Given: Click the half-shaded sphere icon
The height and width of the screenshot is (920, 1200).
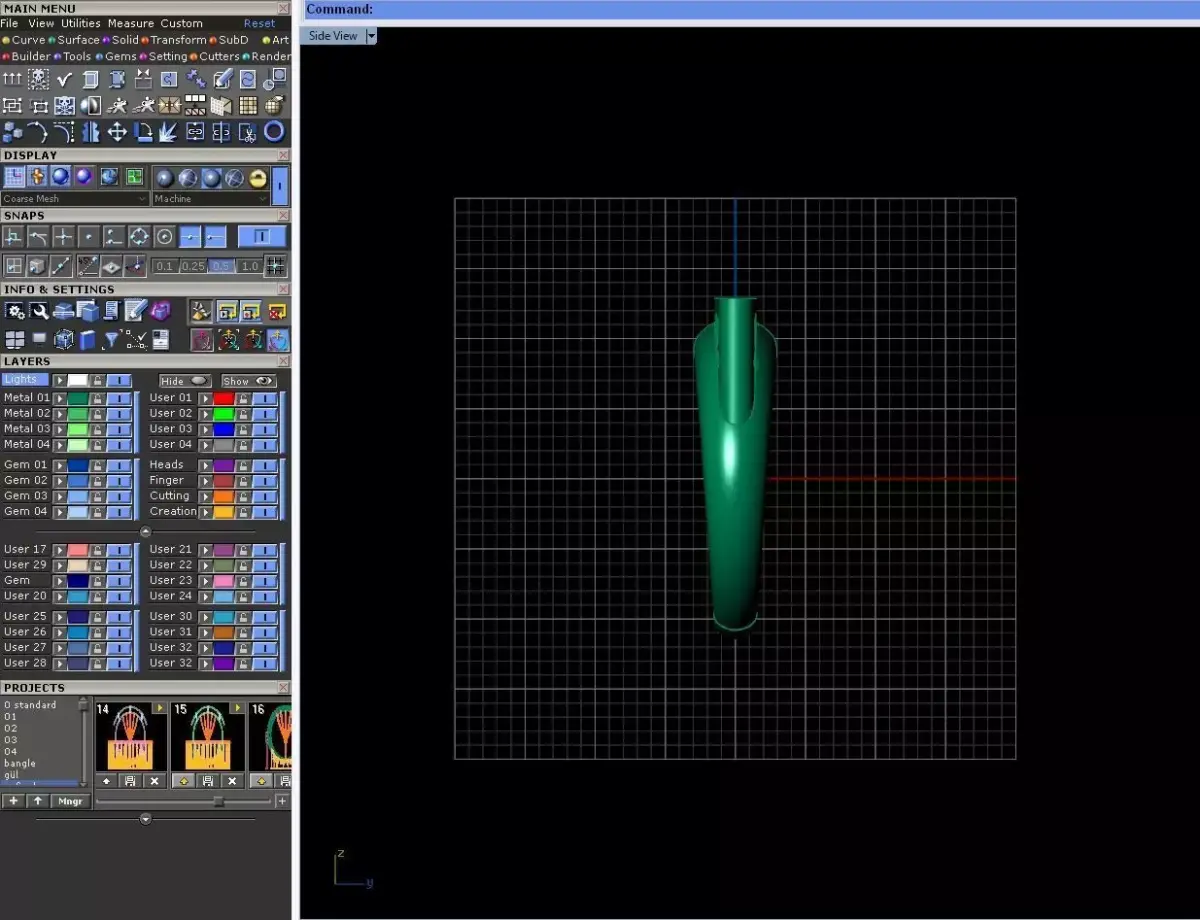Looking at the screenshot, I should pos(91,105).
